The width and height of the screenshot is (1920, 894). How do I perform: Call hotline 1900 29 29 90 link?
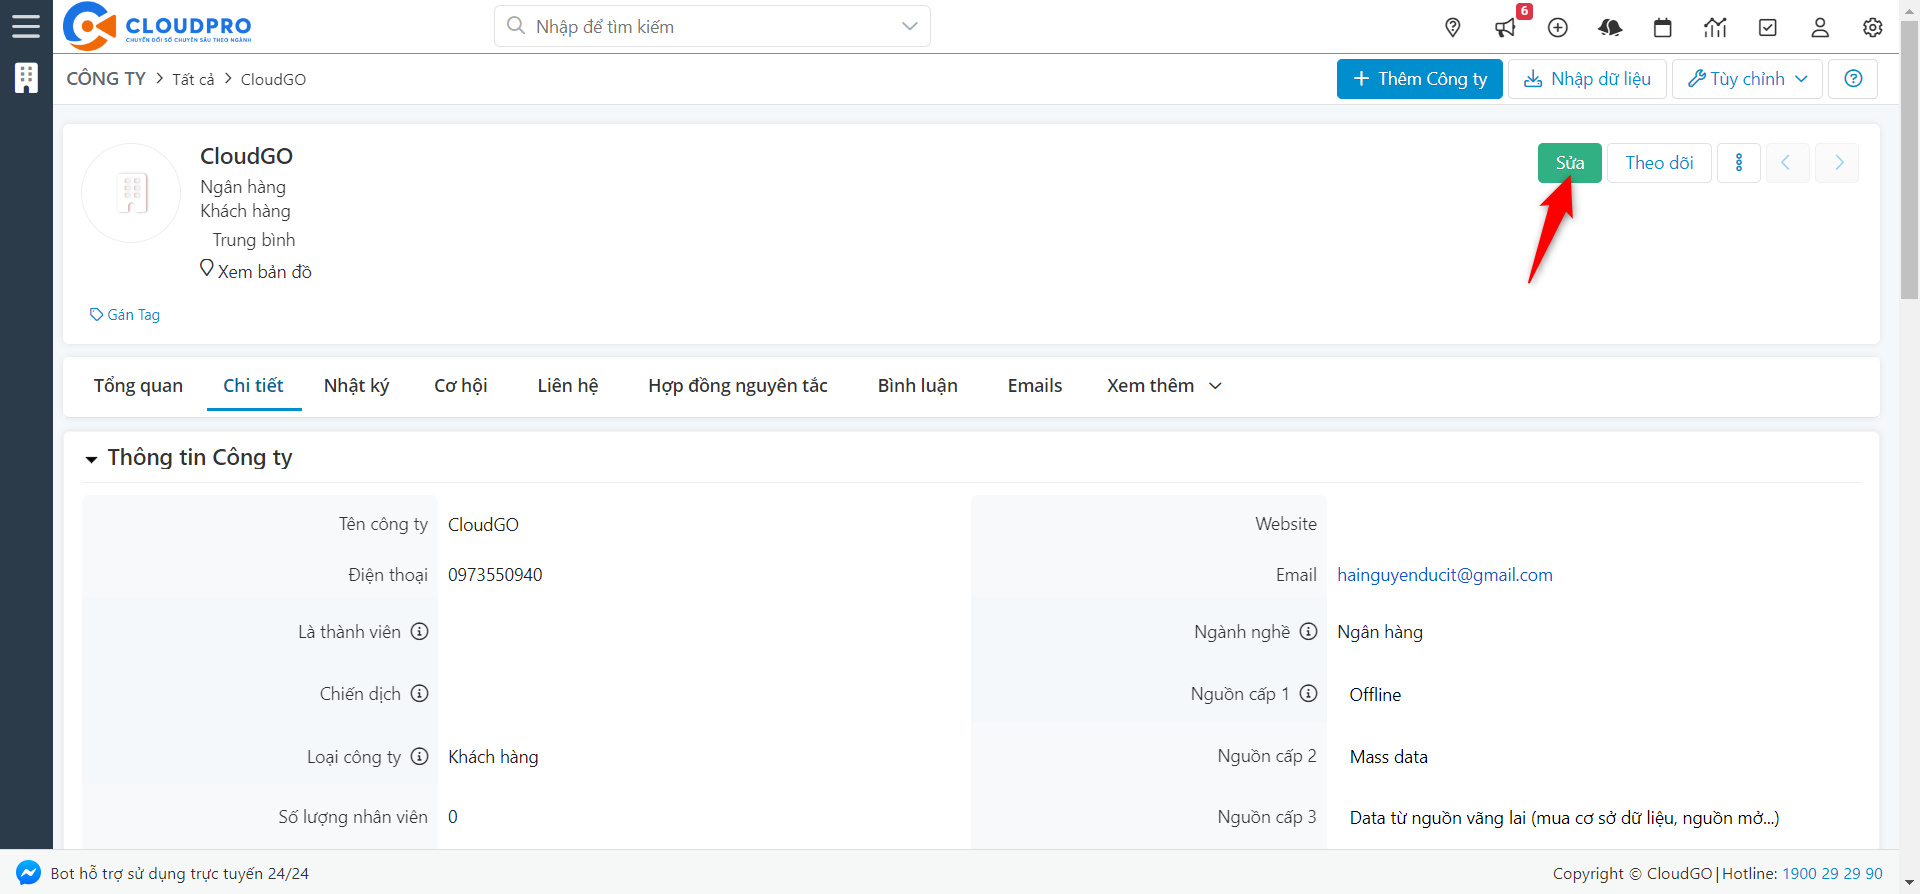coord(1832,873)
